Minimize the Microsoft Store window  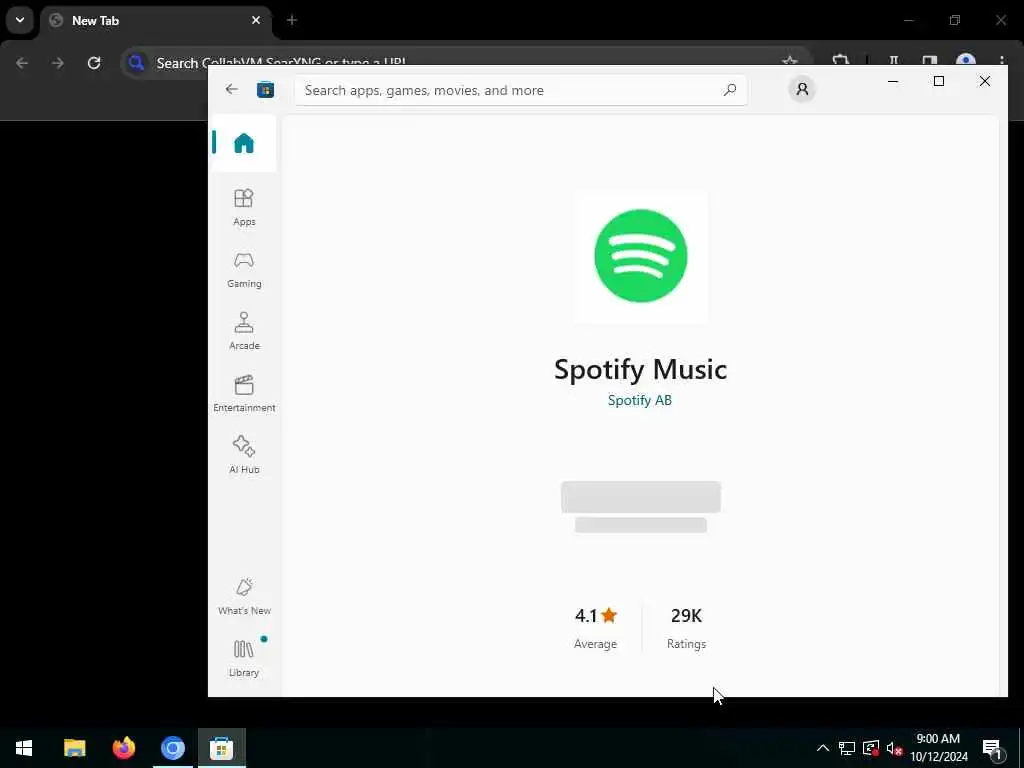893,81
